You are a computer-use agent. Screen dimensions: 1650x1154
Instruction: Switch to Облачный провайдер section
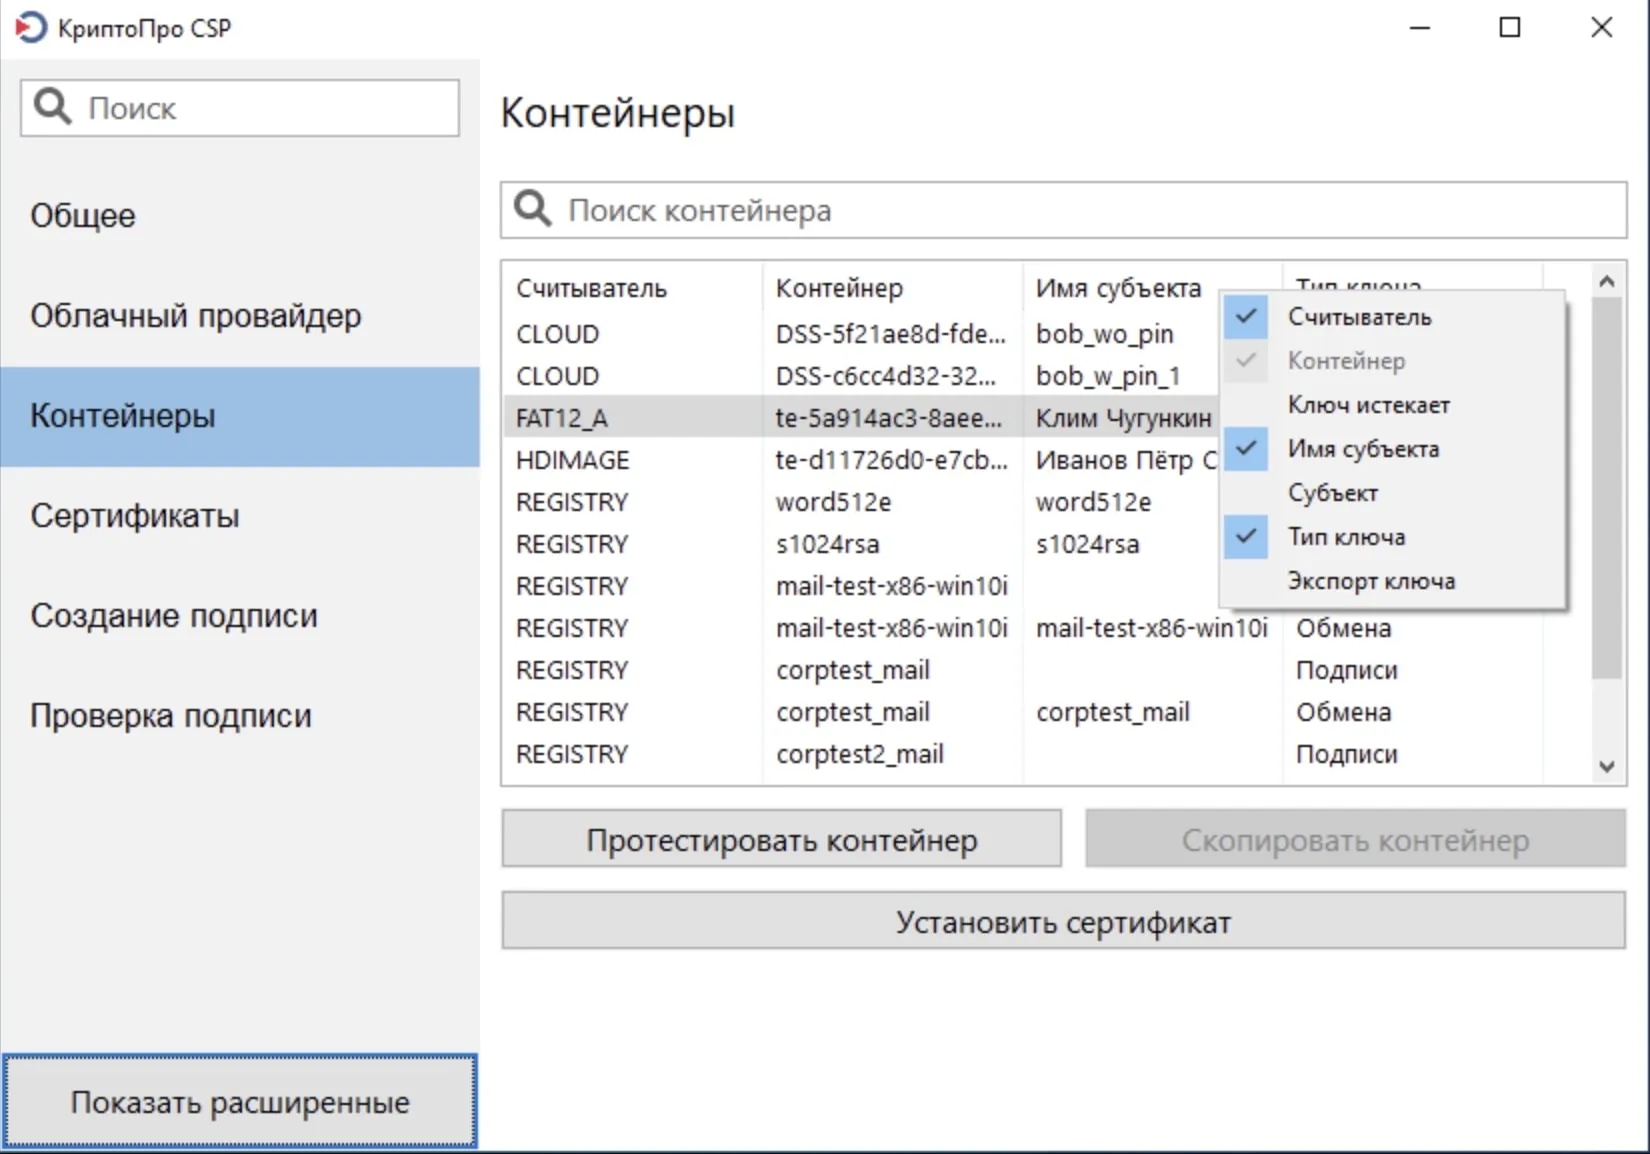196,316
